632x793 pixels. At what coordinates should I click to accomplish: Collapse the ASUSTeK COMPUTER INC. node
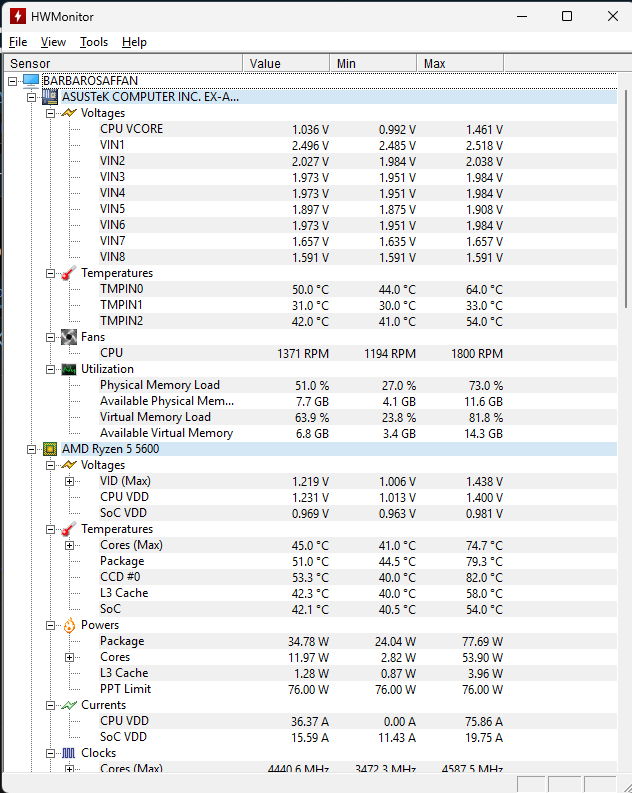(31, 97)
